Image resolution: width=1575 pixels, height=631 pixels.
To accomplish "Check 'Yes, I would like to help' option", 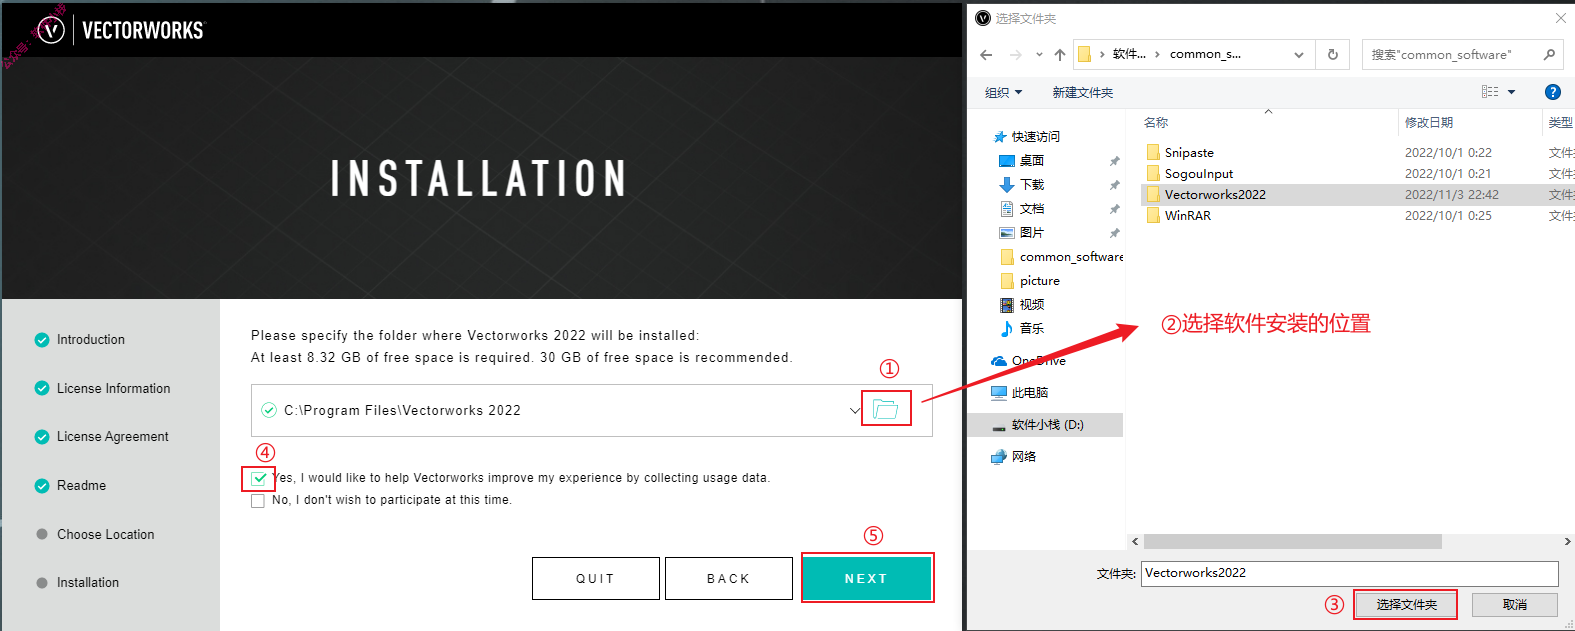I will [259, 478].
